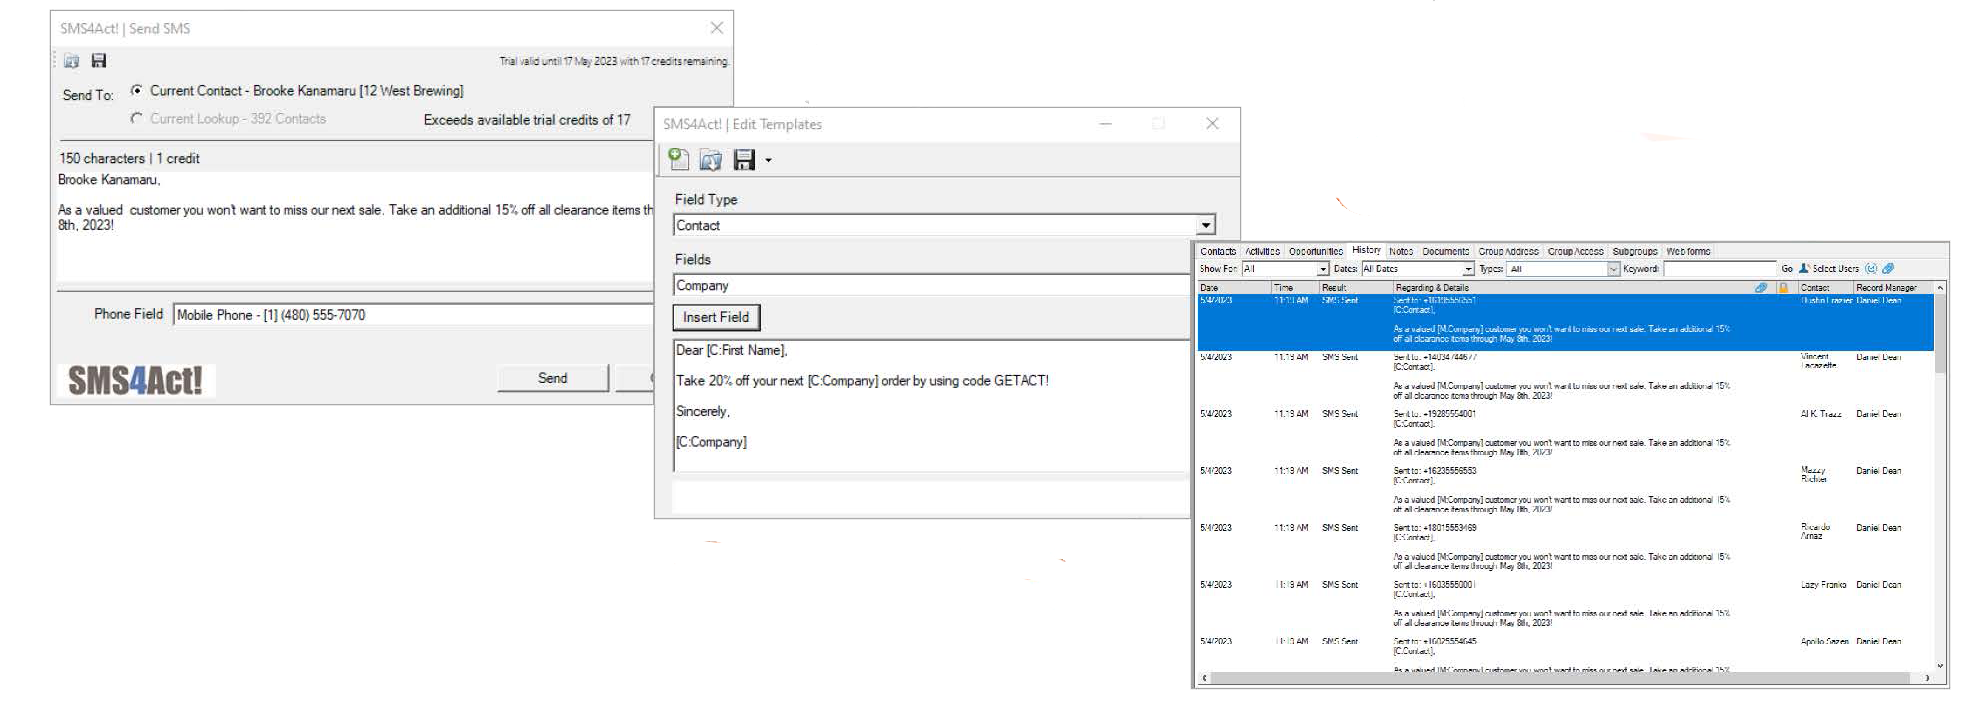The height and width of the screenshot is (706, 1974).
Task: Click the History list scroll-down arrow
Action: (x=1940, y=665)
